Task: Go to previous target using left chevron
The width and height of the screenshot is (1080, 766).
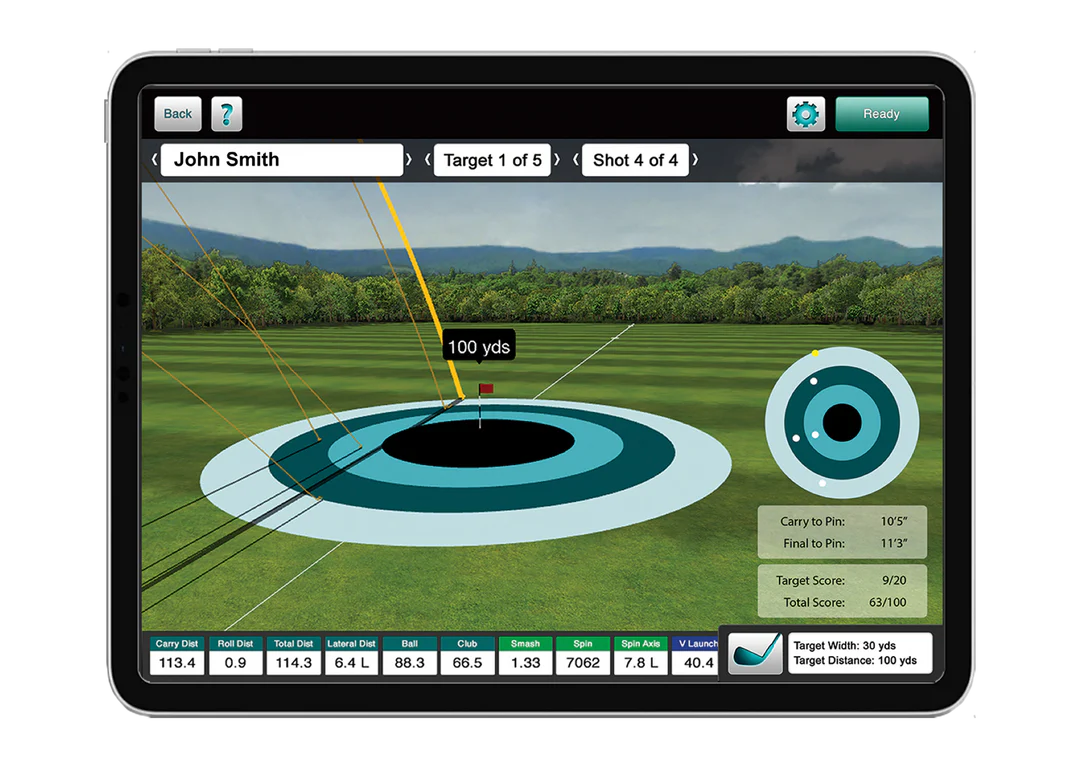Action: click(427, 160)
